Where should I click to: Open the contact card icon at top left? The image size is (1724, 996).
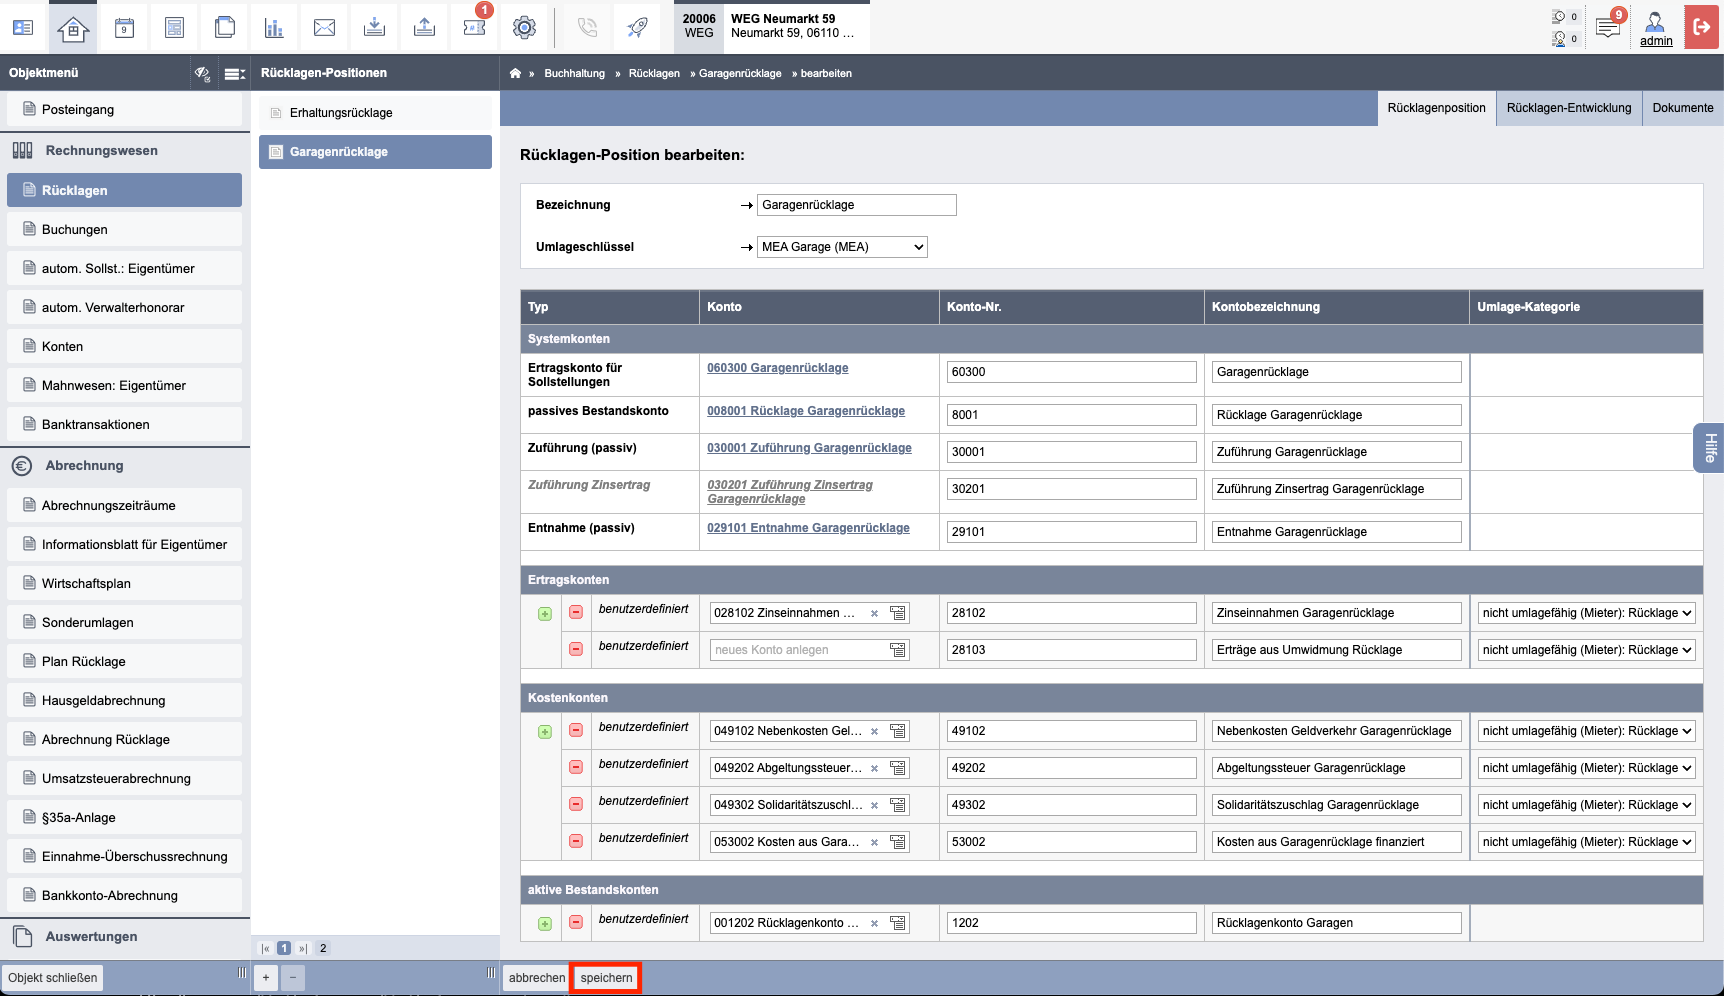coord(23,27)
